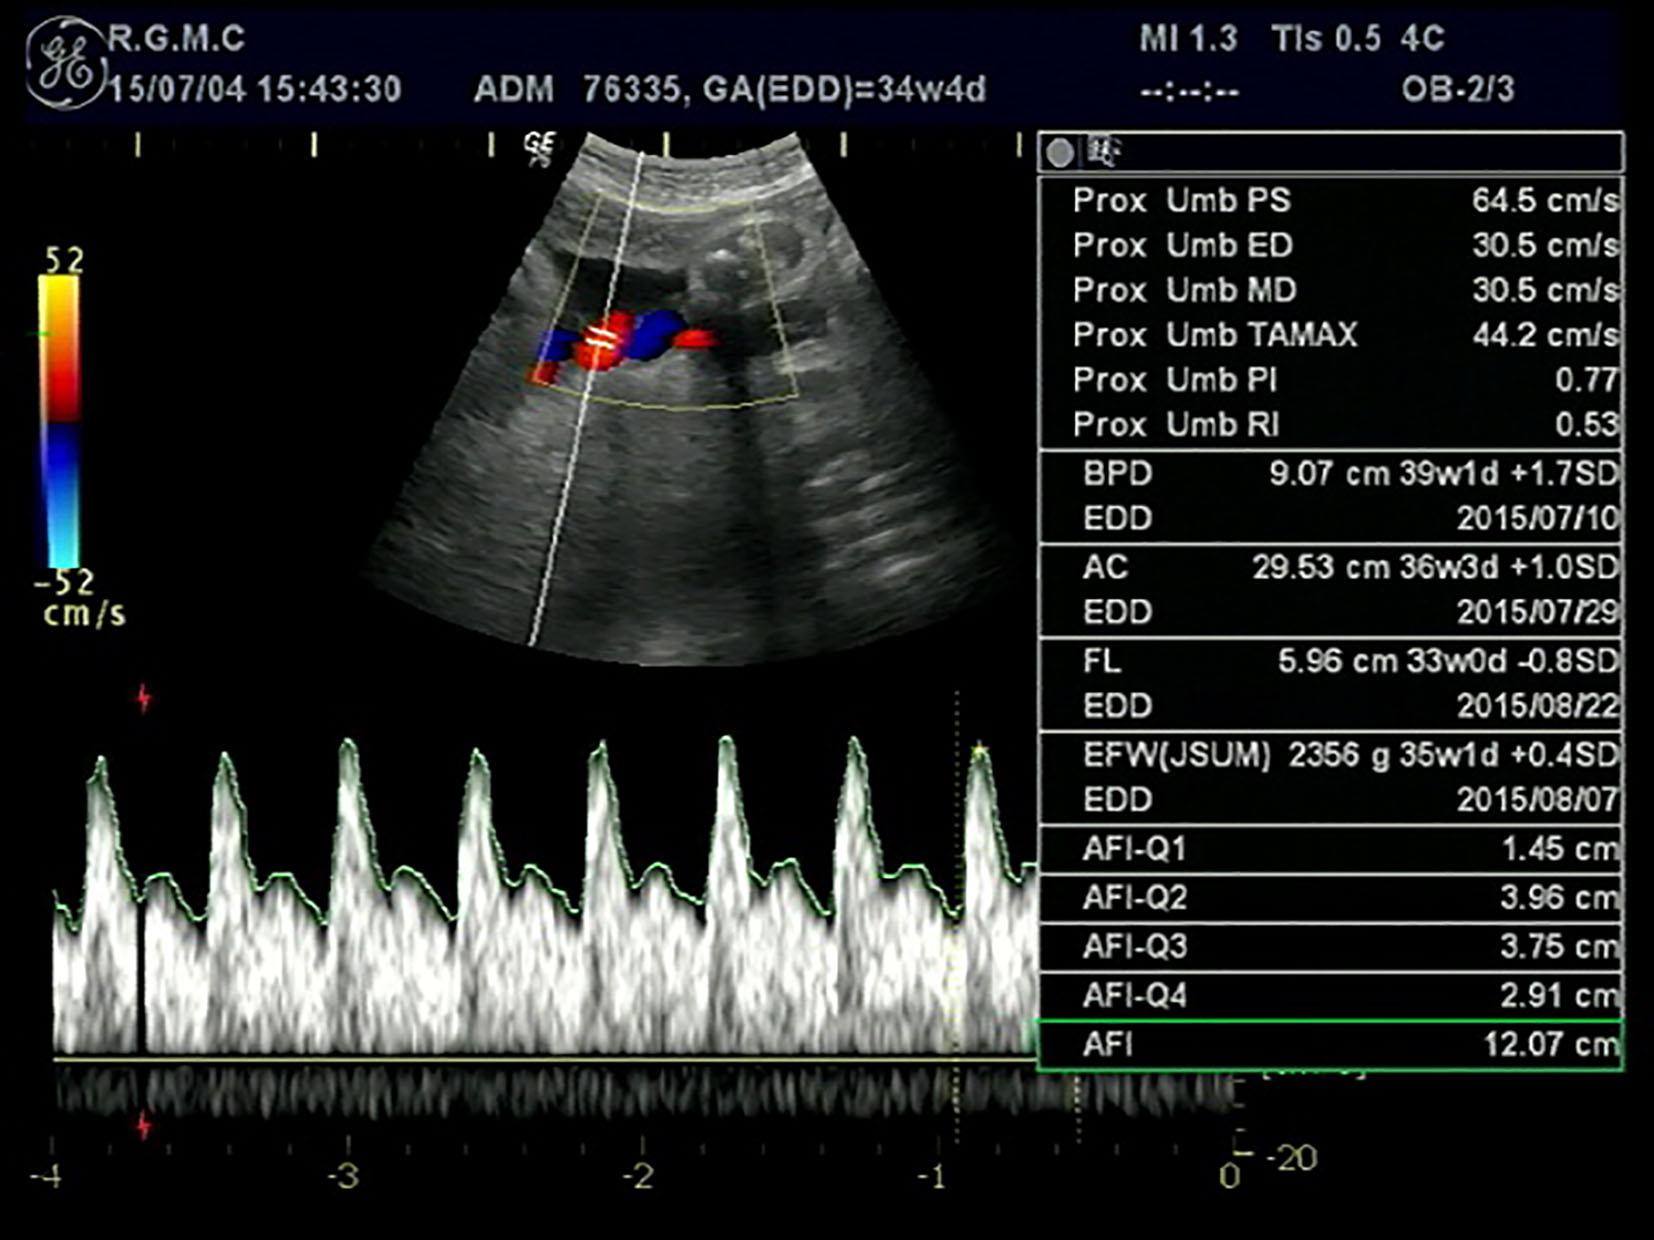Click the cm/s unit label under color scale
The image size is (1654, 1240).
[84, 613]
